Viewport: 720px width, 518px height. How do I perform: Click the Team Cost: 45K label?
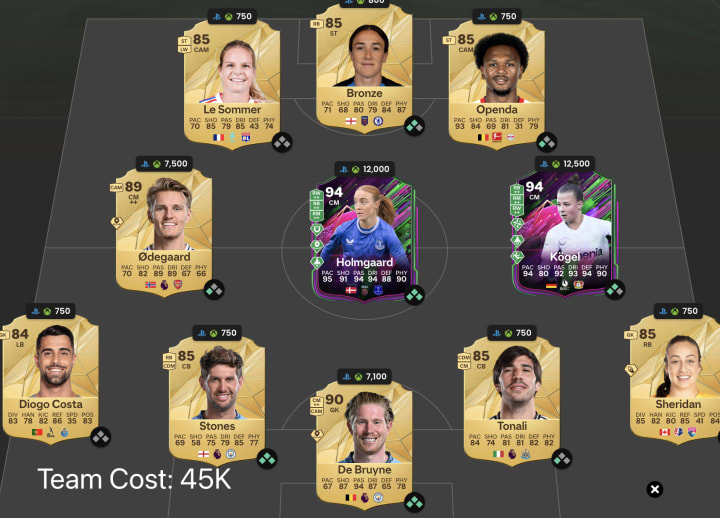tap(134, 479)
